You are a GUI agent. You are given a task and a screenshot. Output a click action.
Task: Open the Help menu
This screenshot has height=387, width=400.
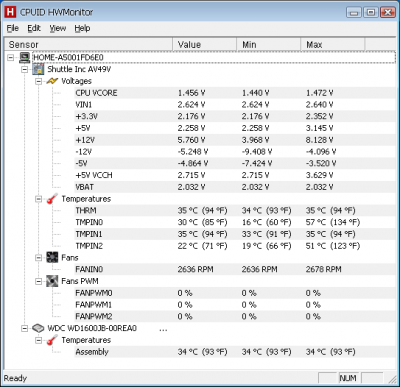pos(82,28)
